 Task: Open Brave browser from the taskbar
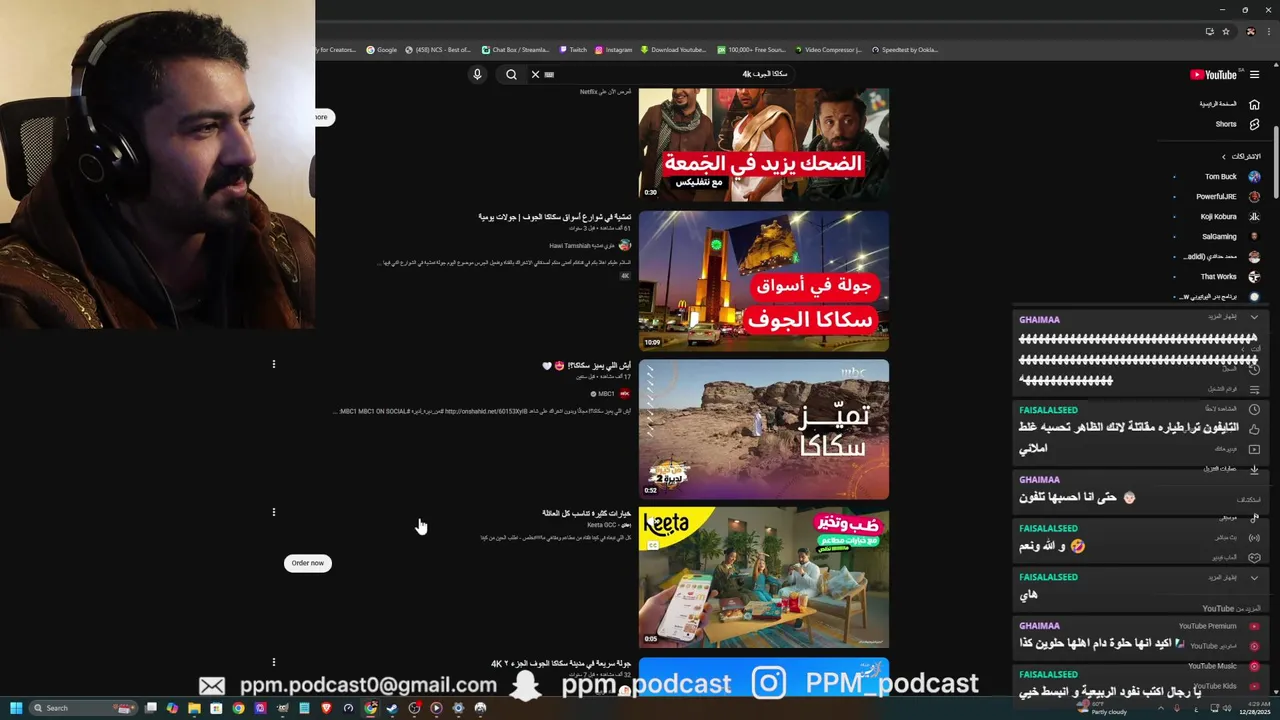click(x=326, y=708)
